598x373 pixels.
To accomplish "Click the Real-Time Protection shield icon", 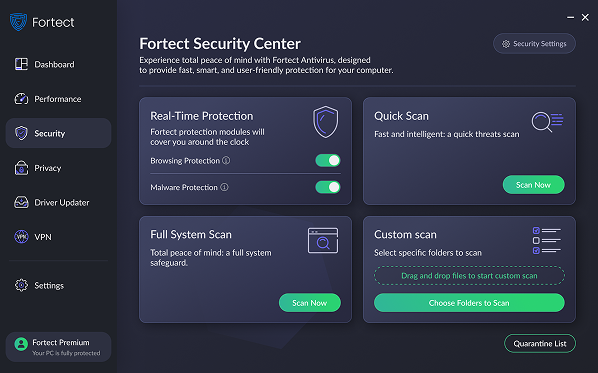I will 326,122.
